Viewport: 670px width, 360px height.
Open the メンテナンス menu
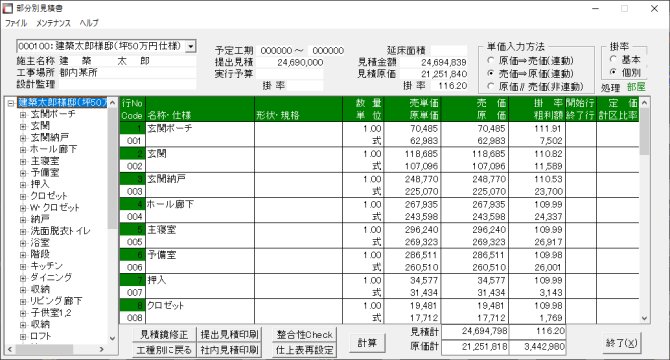53,23
